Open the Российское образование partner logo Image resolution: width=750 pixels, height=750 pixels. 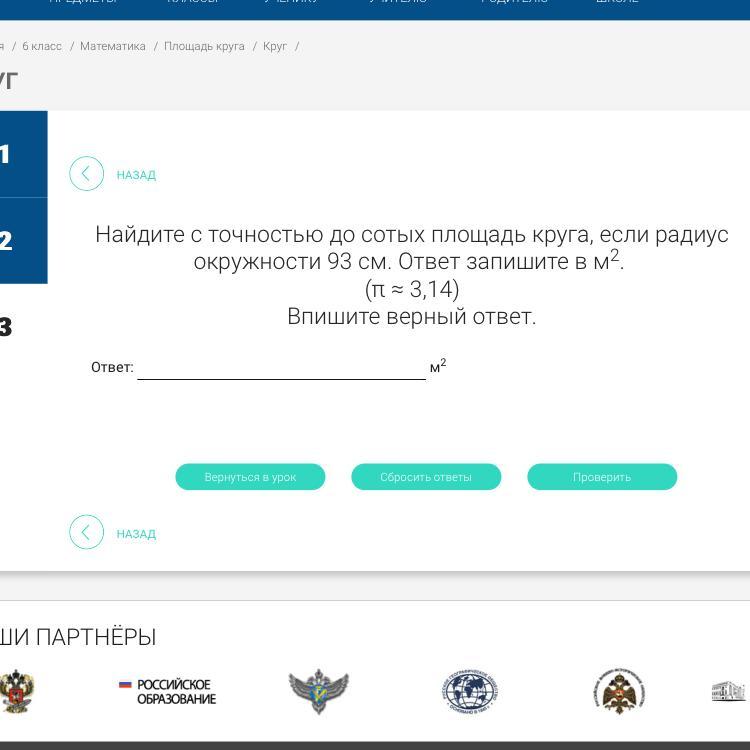click(167, 692)
